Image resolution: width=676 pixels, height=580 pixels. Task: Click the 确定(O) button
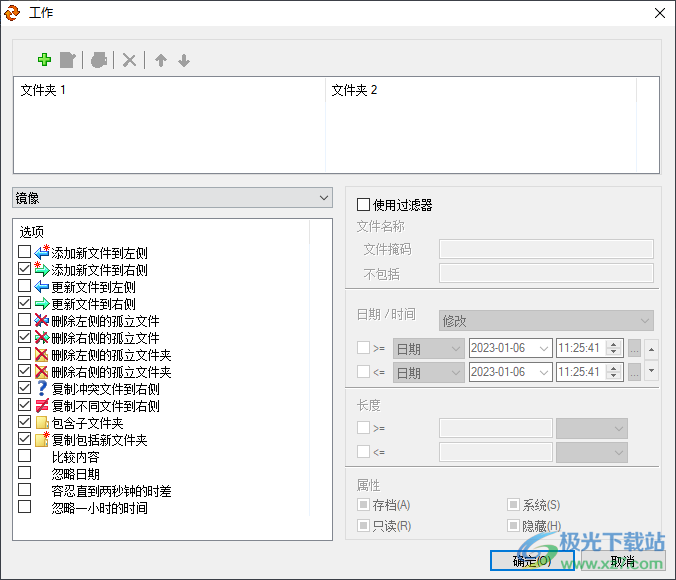click(x=532, y=561)
